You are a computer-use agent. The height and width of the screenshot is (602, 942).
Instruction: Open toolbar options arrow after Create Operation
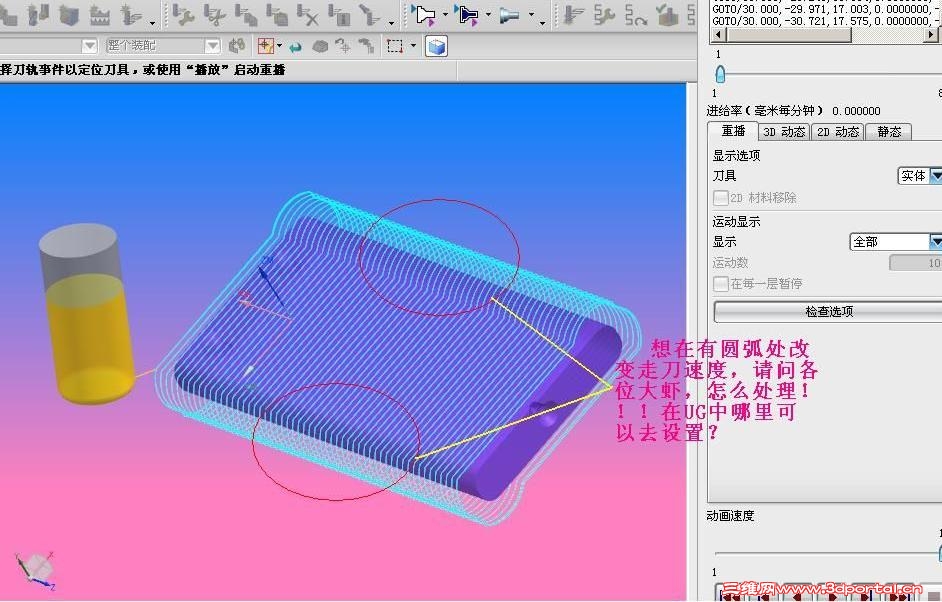152,23
